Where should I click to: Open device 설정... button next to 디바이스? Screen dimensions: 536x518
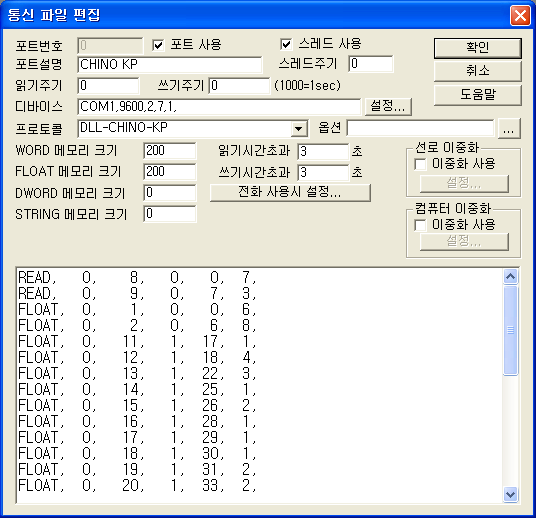tap(388, 106)
